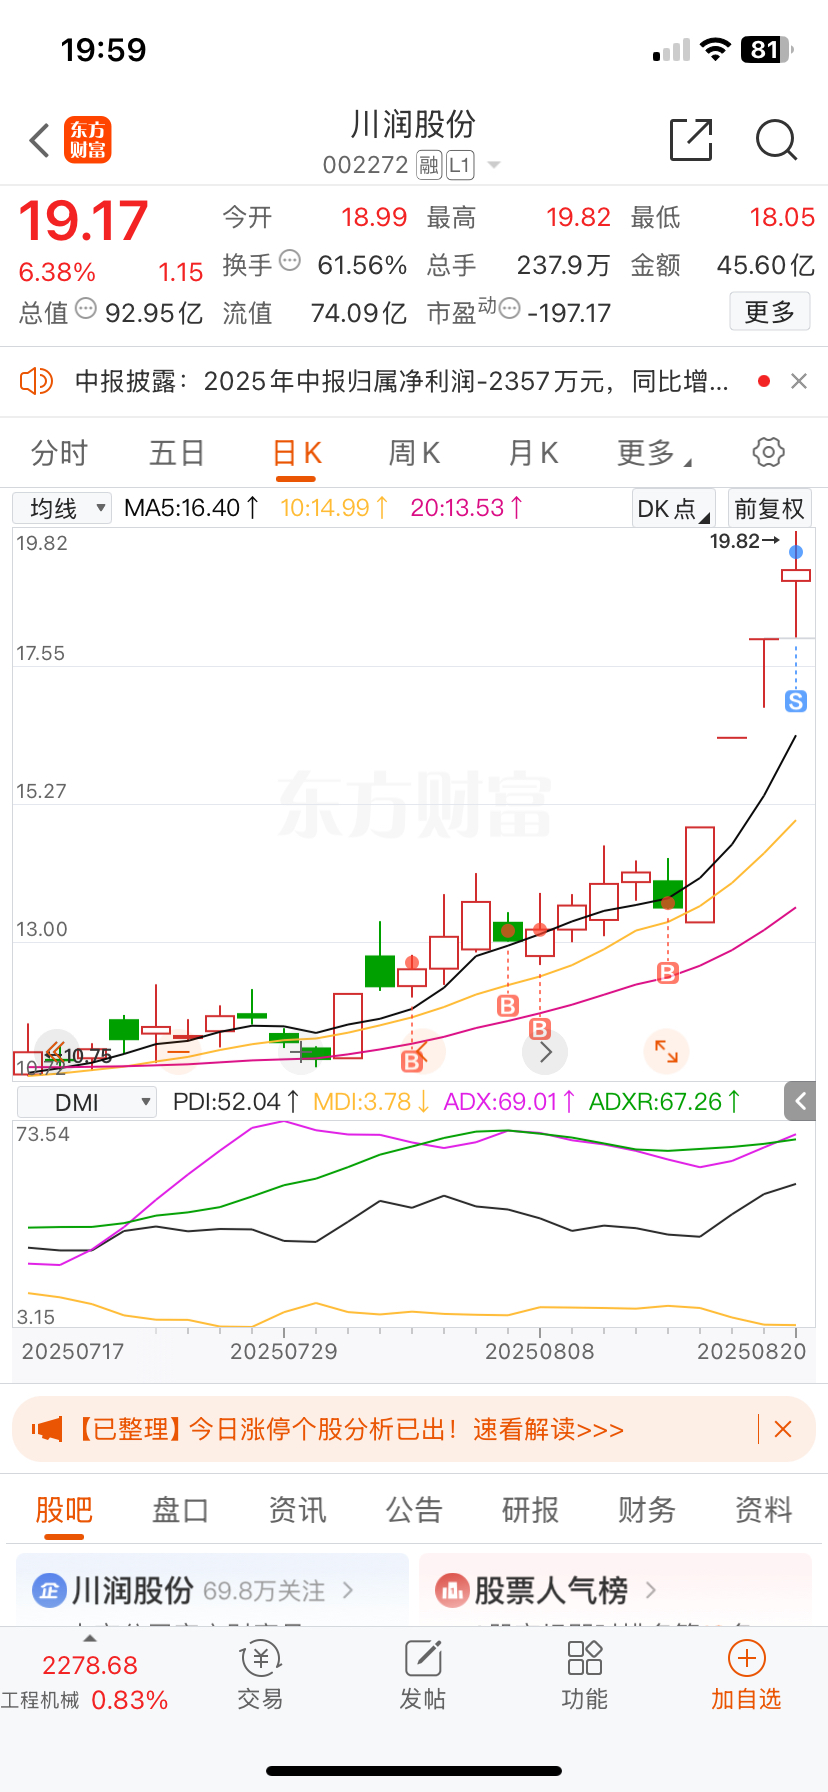828x1792 pixels.
Task: Open 川润股份 69.8万关注 card chevron
Action: tap(348, 1589)
